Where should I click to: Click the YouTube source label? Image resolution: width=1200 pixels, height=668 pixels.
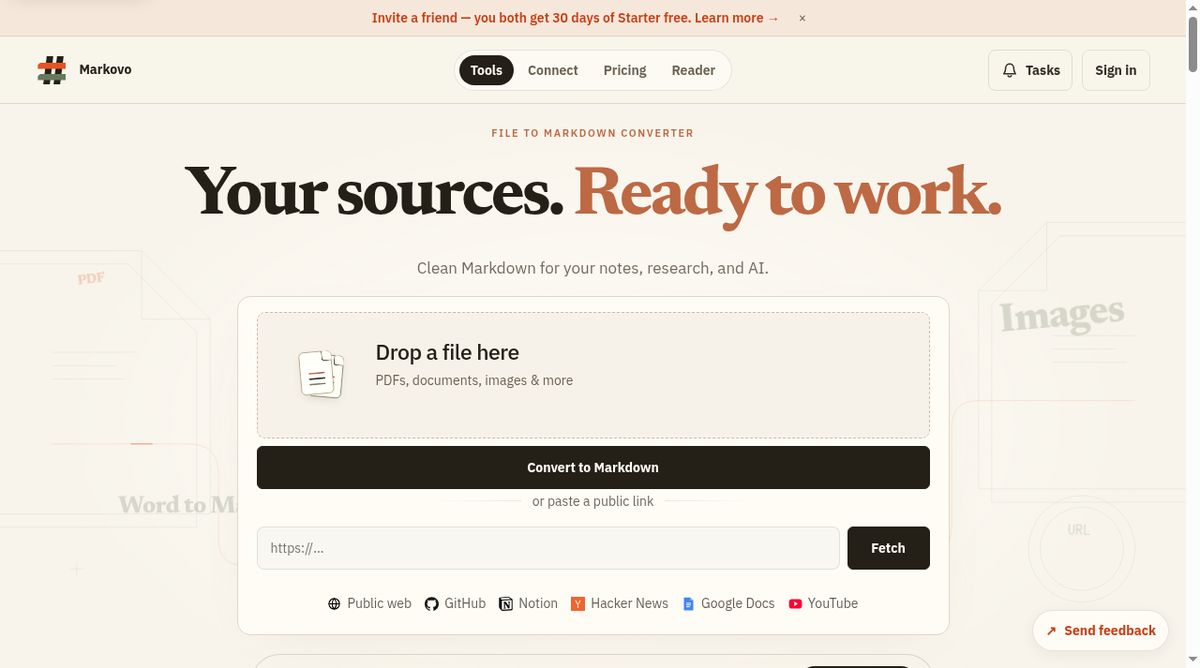pos(833,604)
